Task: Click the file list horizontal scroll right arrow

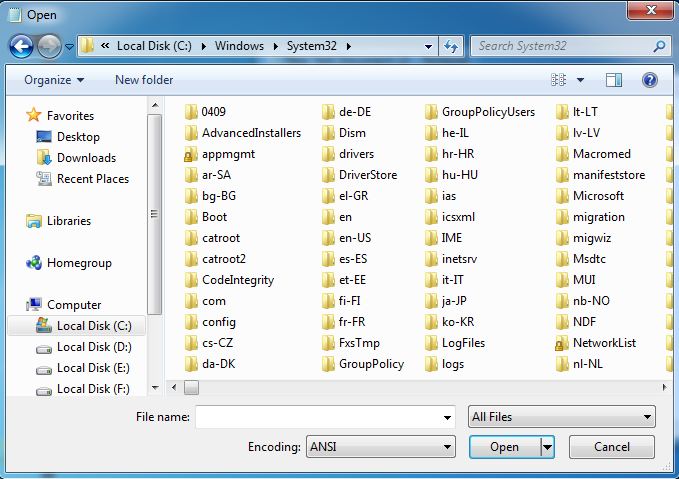Action: click(x=664, y=387)
